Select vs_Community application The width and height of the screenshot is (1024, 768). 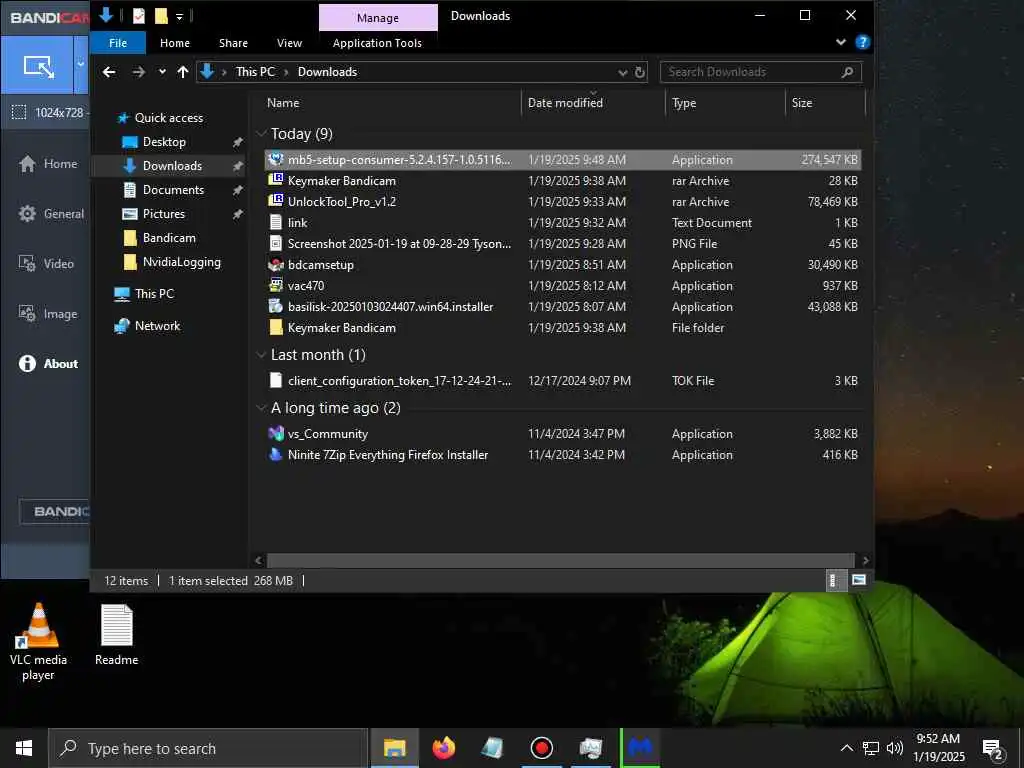click(562, 434)
